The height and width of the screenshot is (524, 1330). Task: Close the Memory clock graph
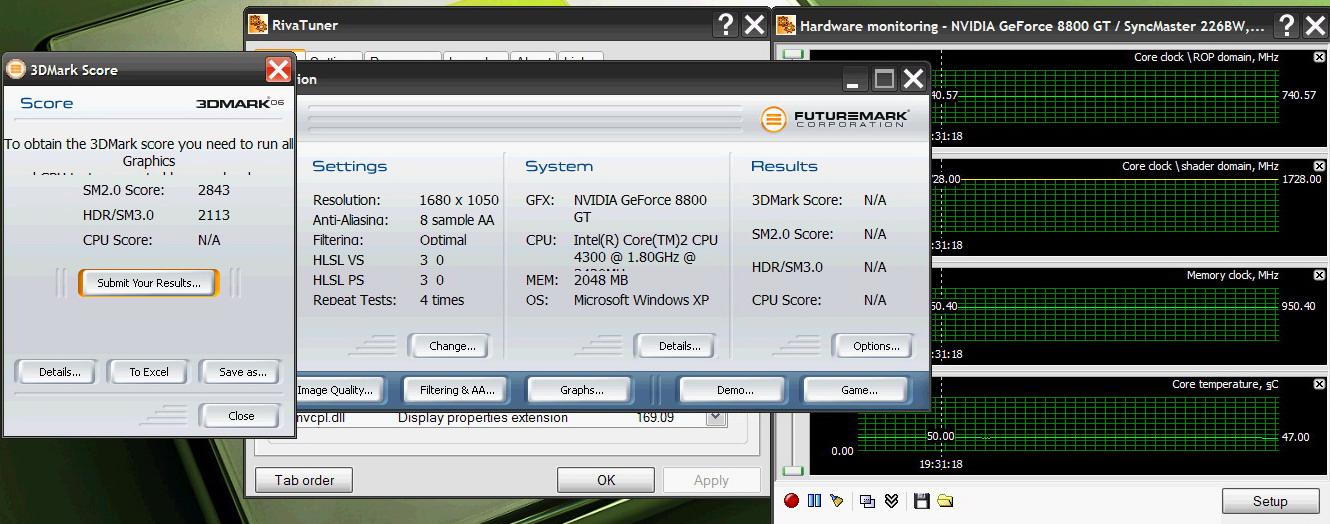1318,276
